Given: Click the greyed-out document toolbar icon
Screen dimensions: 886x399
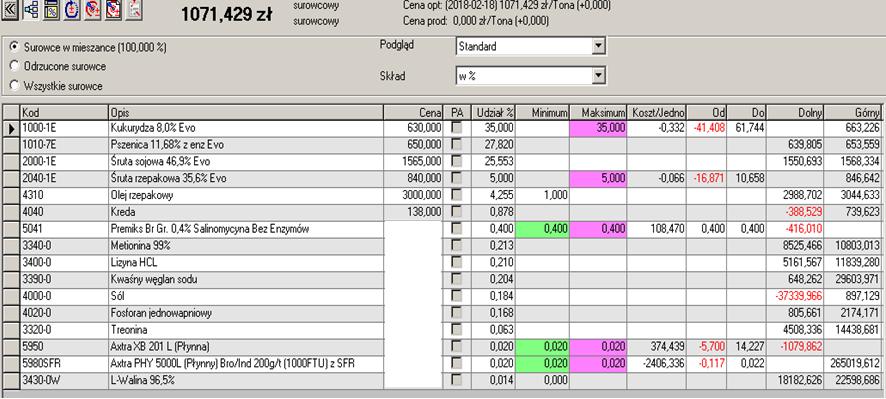Looking at the screenshot, I should click(134, 10).
